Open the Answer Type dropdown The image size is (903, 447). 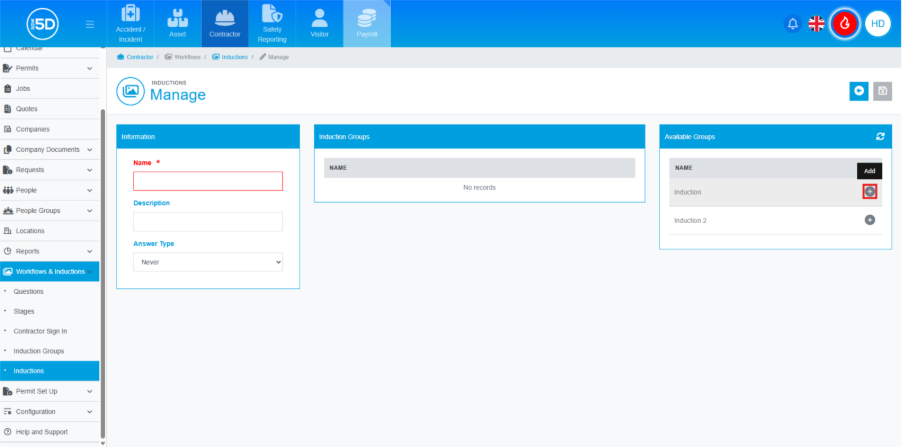point(208,262)
